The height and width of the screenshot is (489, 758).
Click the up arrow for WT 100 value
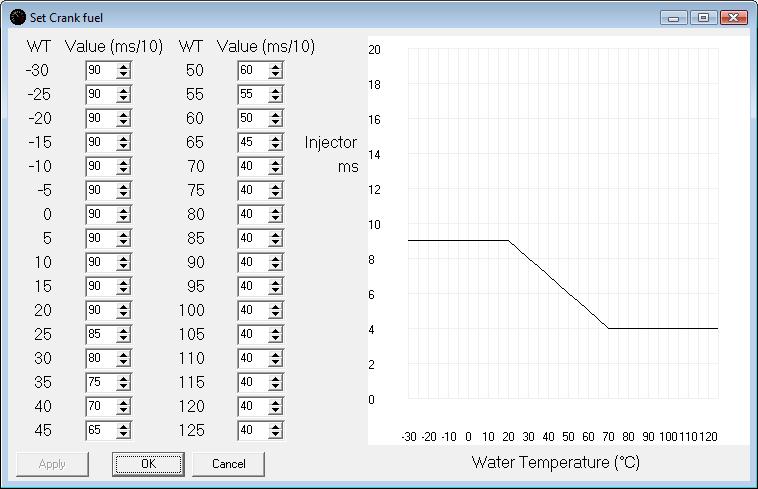[x=275, y=306]
